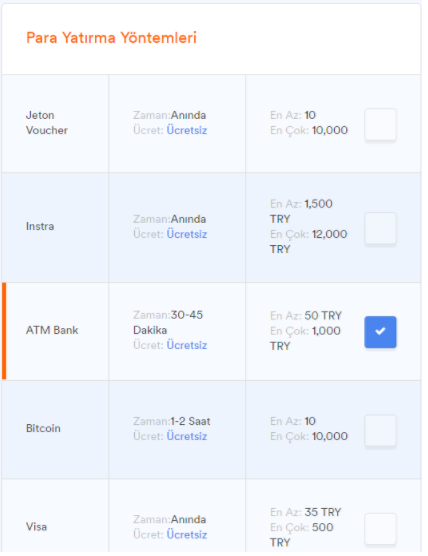Click the Para Yatırma Yöntemleri heading

[111, 38]
